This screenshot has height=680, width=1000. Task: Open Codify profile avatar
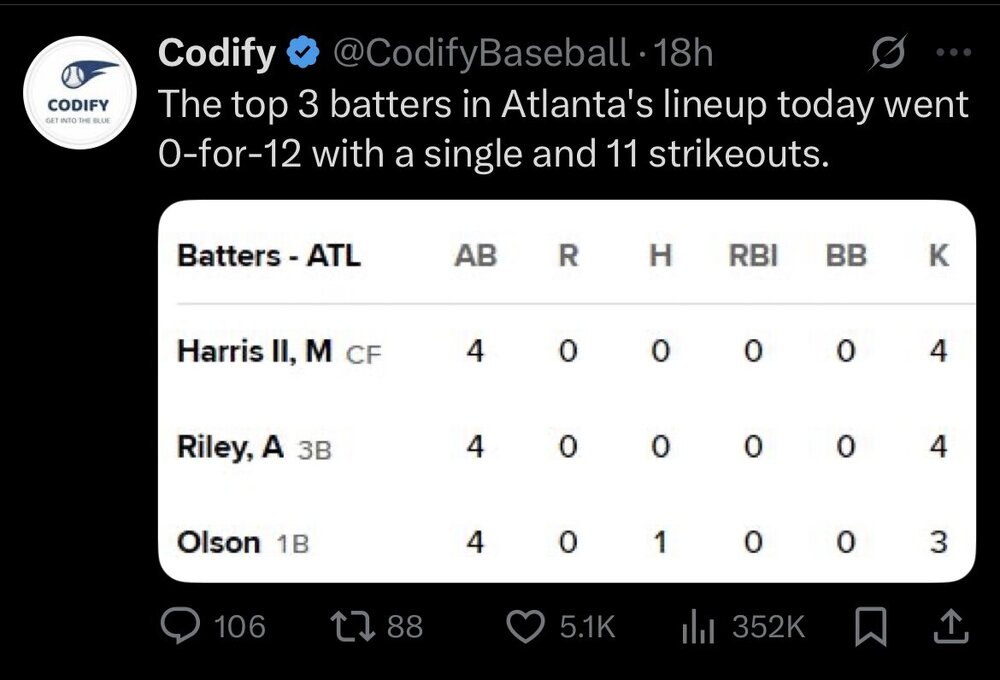(76, 93)
